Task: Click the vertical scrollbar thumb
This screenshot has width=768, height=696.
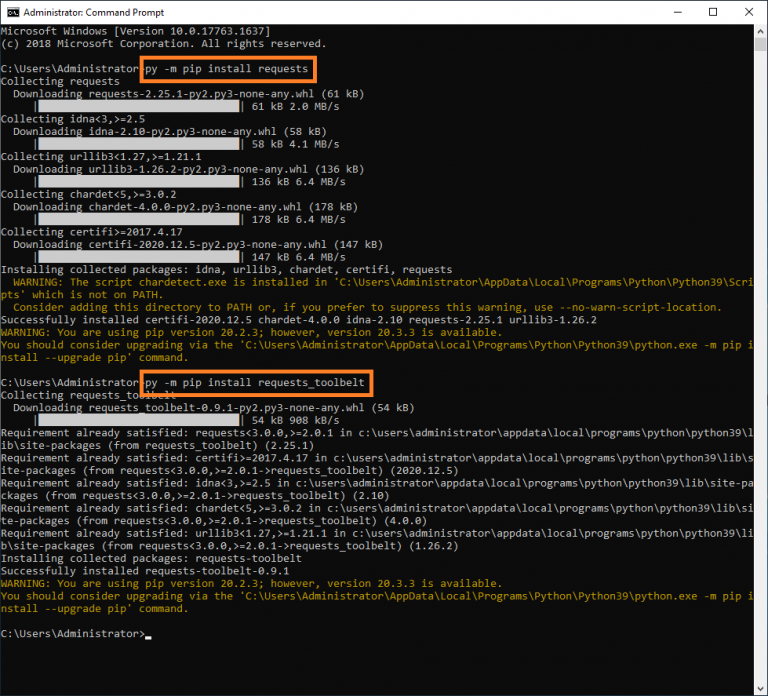Action: click(x=760, y=44)
